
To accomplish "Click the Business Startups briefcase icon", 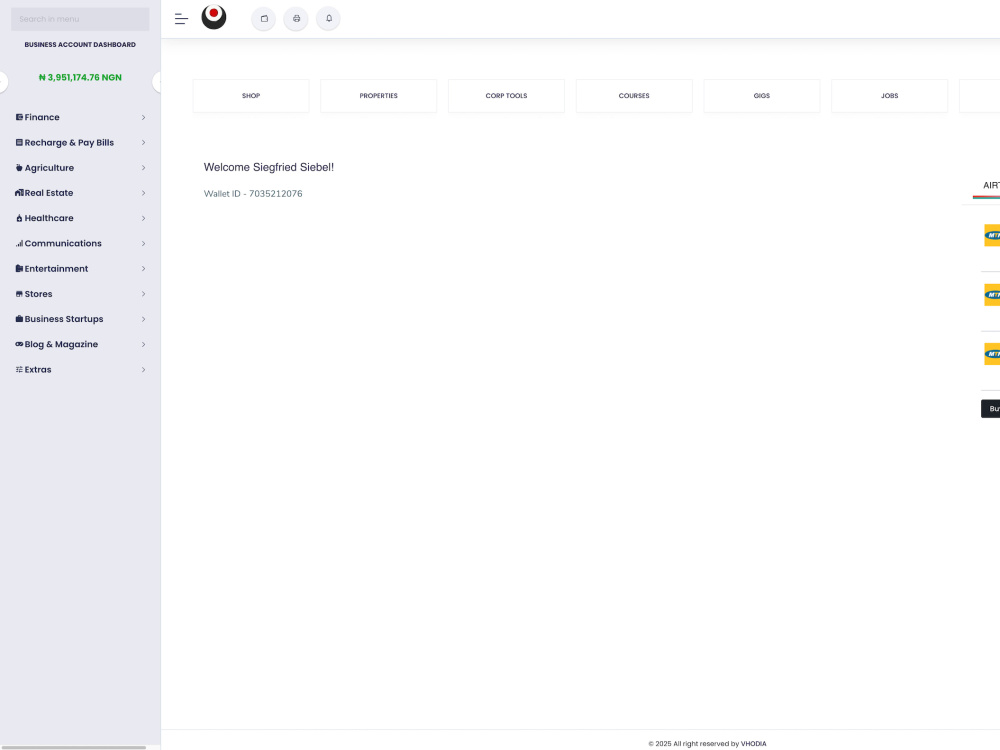I will 19,319.
